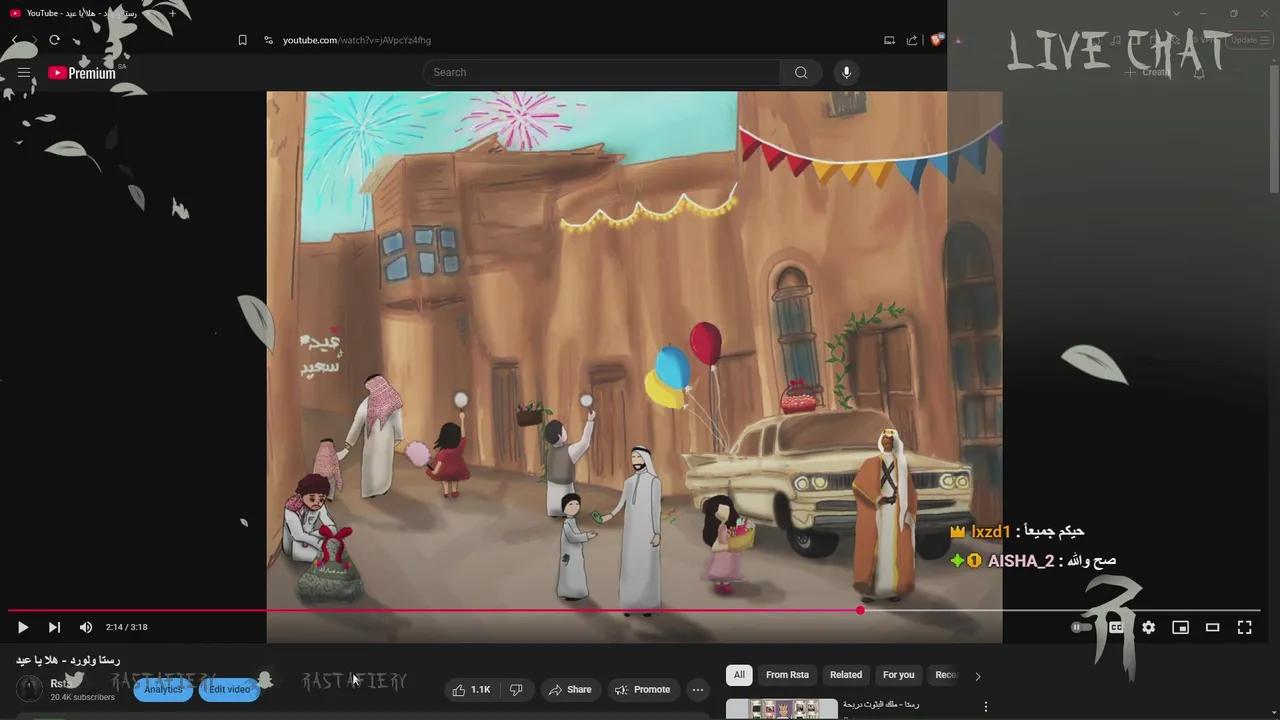Select the For you filter chip
The height and width of the screenshot is (720, 1280).
tap(898, 675)
